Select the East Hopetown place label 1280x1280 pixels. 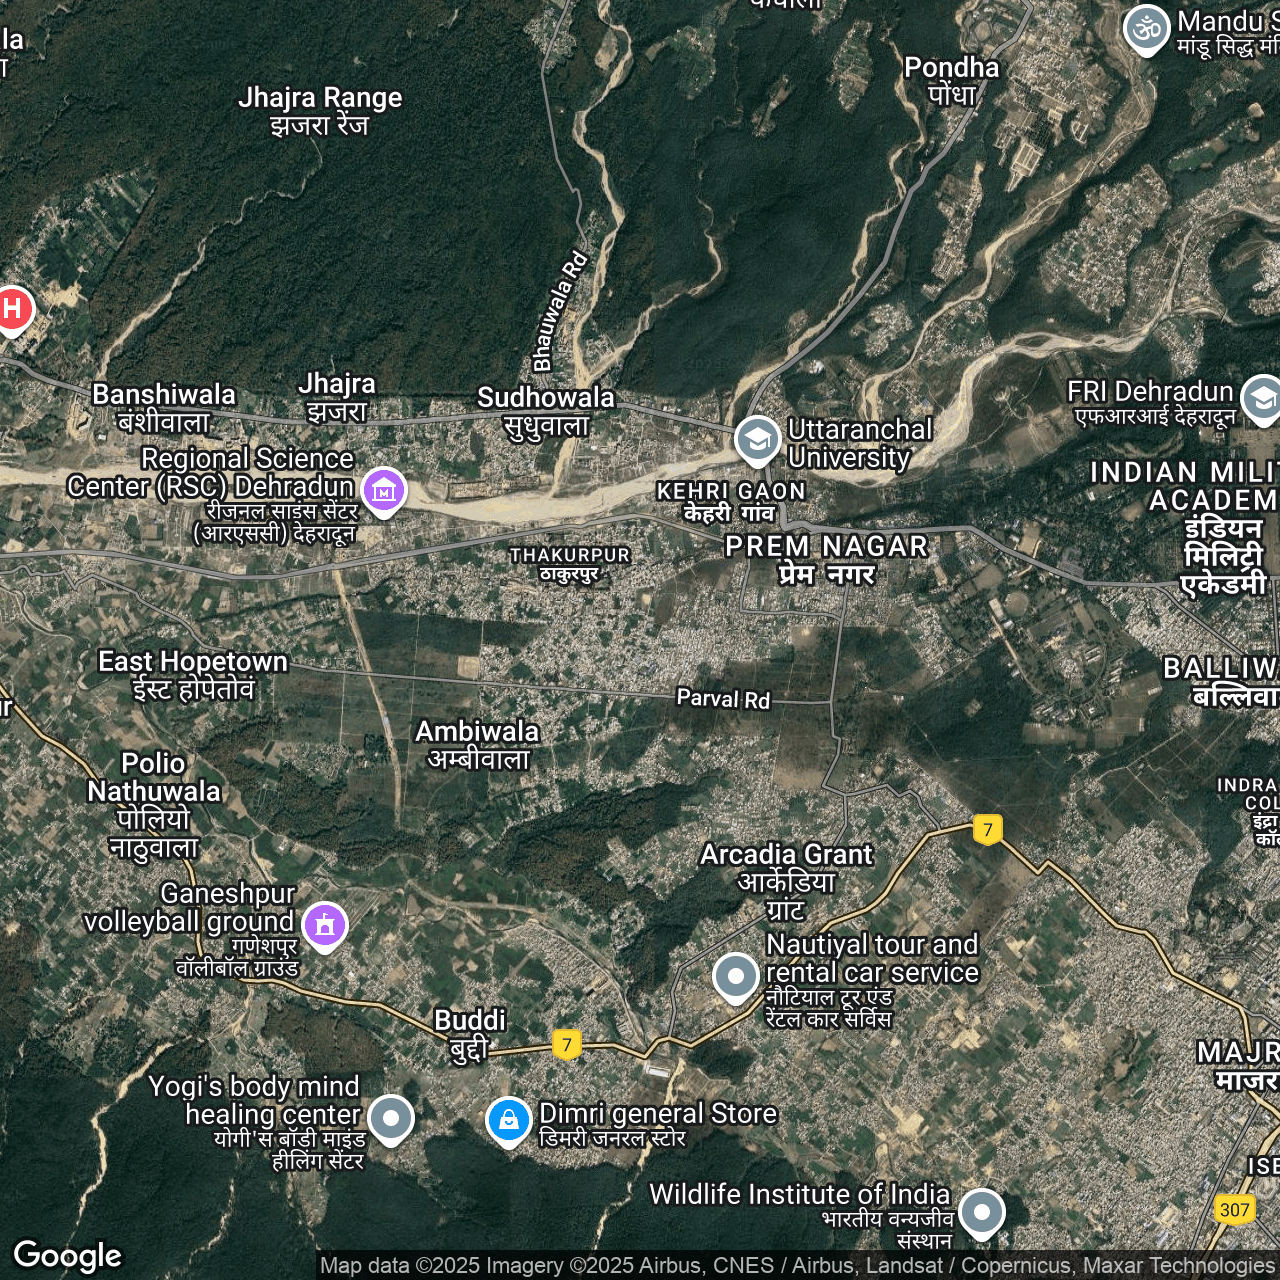193,674
